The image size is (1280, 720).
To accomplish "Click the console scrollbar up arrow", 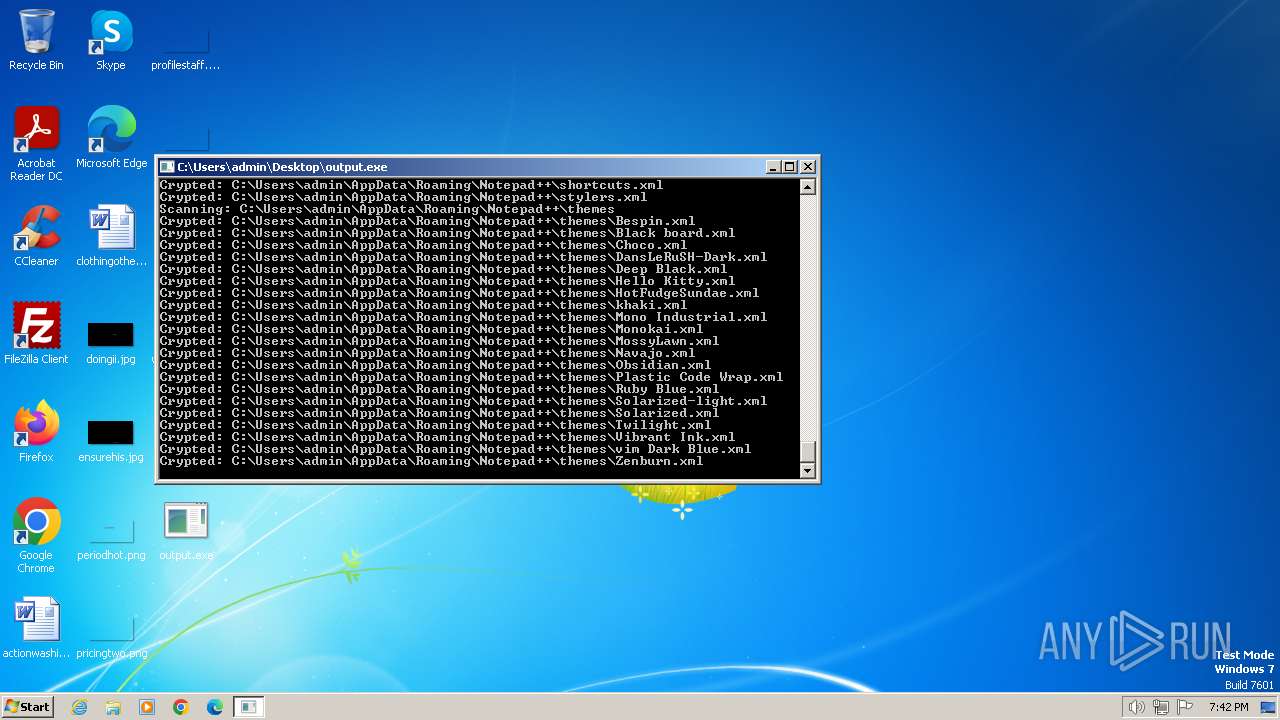I will [x=808, y=187].
